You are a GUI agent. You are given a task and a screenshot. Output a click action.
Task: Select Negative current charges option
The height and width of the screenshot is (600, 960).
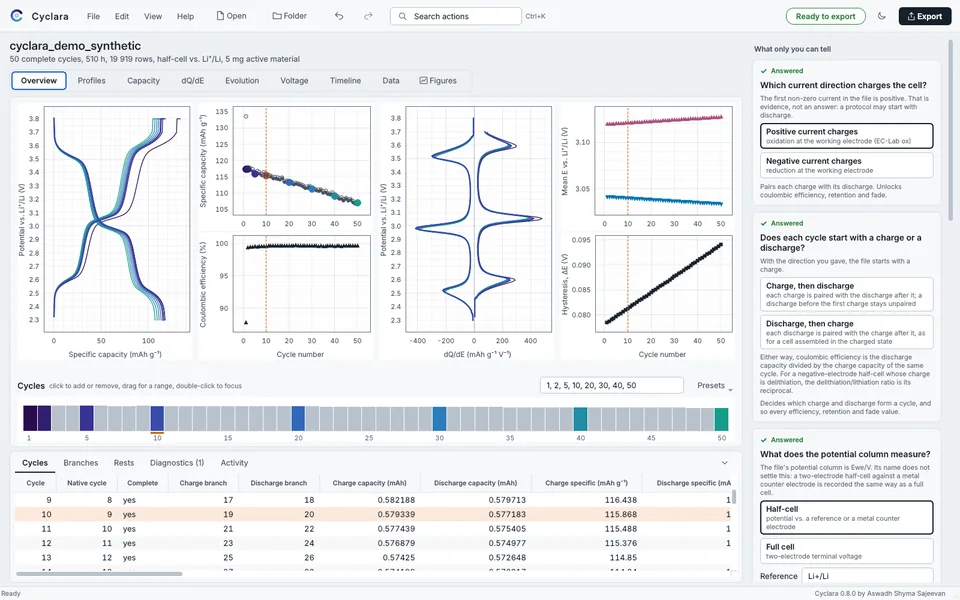click(847, 165)
